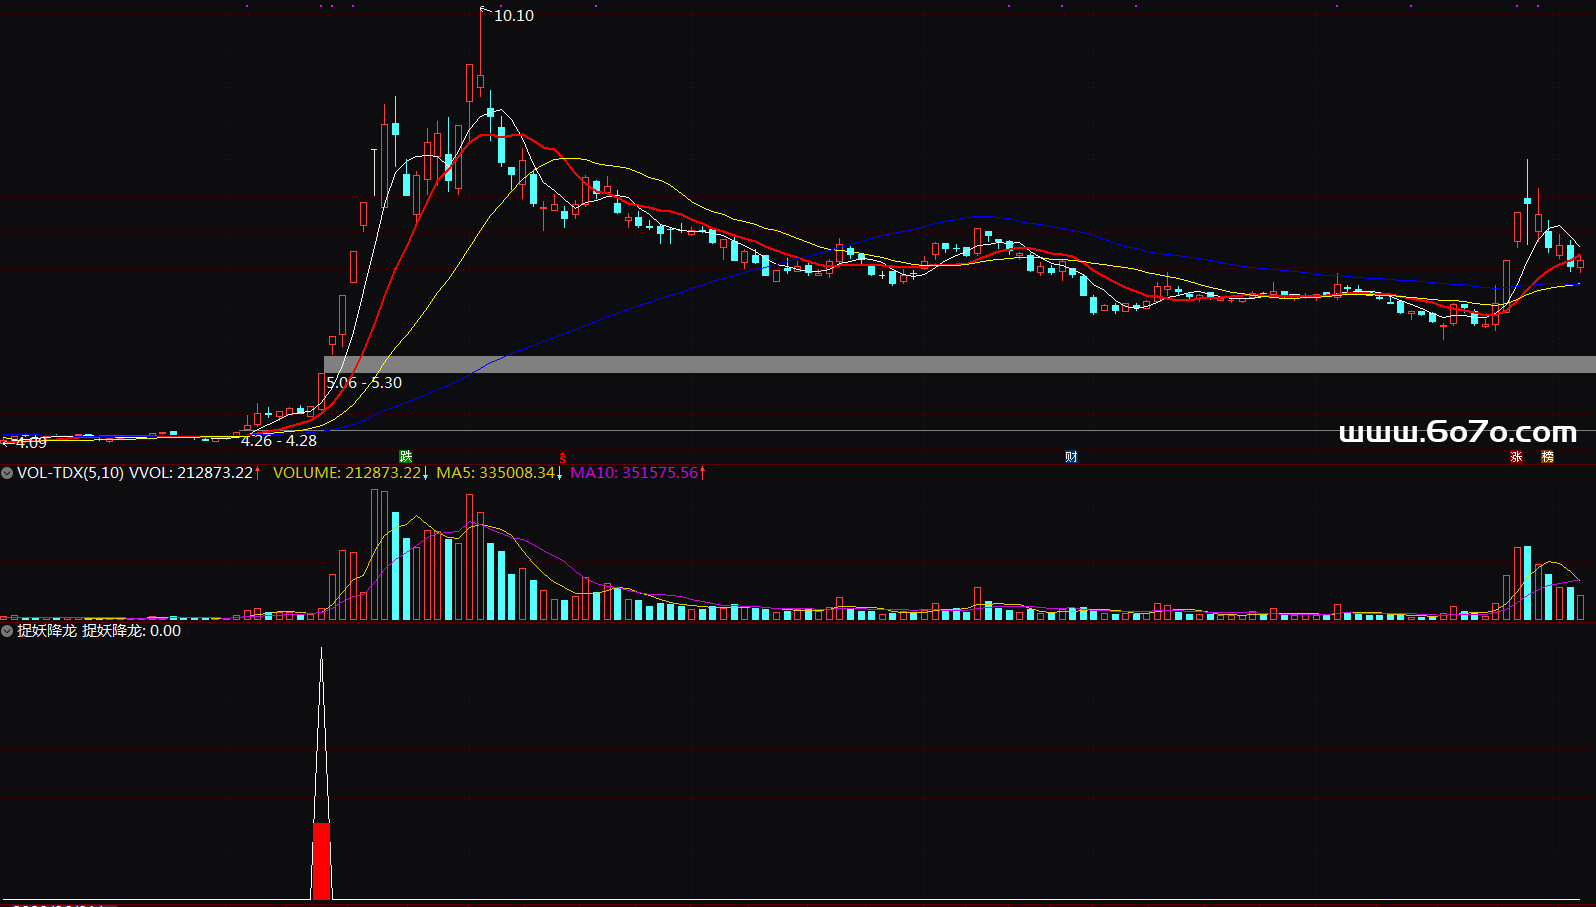Click the red 捉妖降龙 signal spike
Screen dimensions: 1596x907
pos(321,858)
